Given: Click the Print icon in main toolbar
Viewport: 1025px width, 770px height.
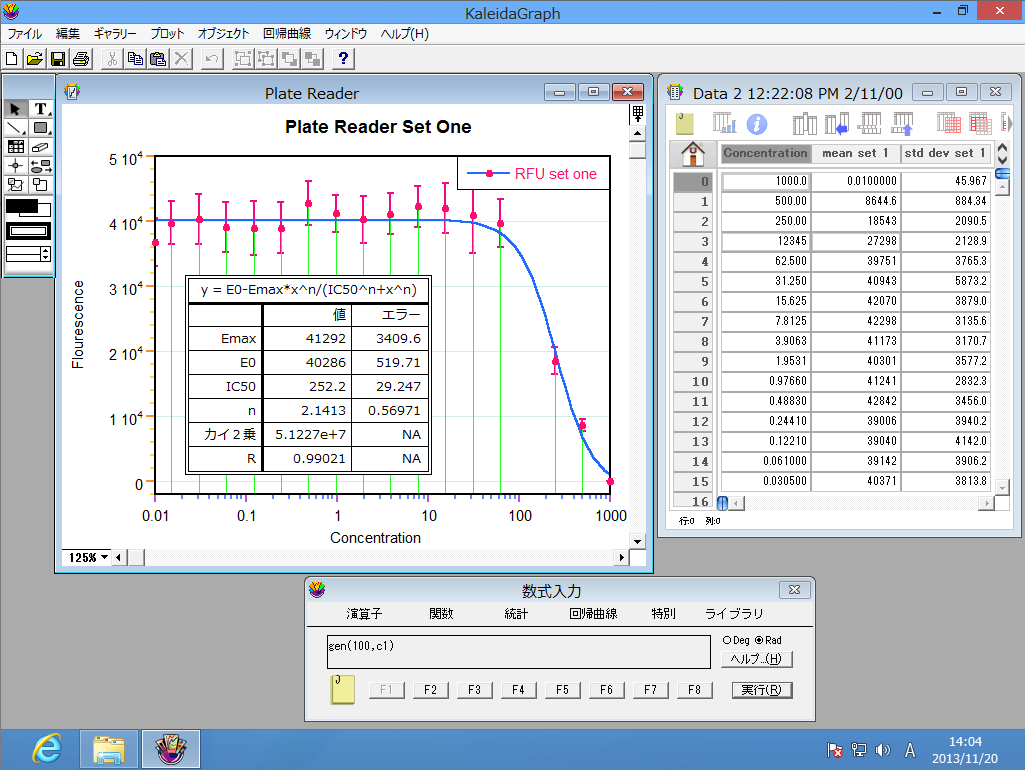Looking at the screenshot, I should pos(81,59).
